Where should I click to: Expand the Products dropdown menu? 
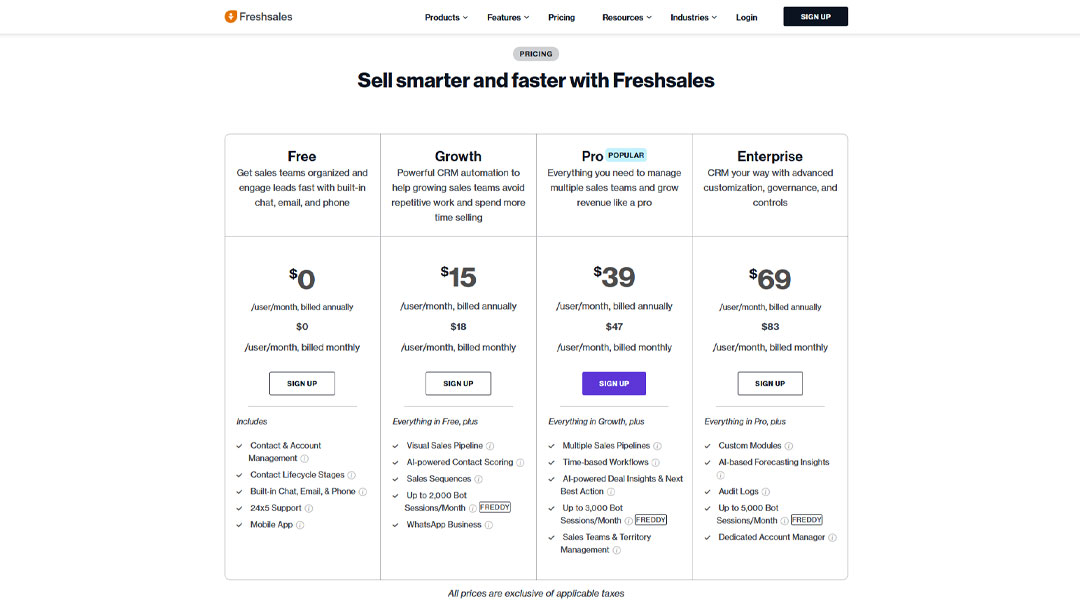click(x=446, y=17)
